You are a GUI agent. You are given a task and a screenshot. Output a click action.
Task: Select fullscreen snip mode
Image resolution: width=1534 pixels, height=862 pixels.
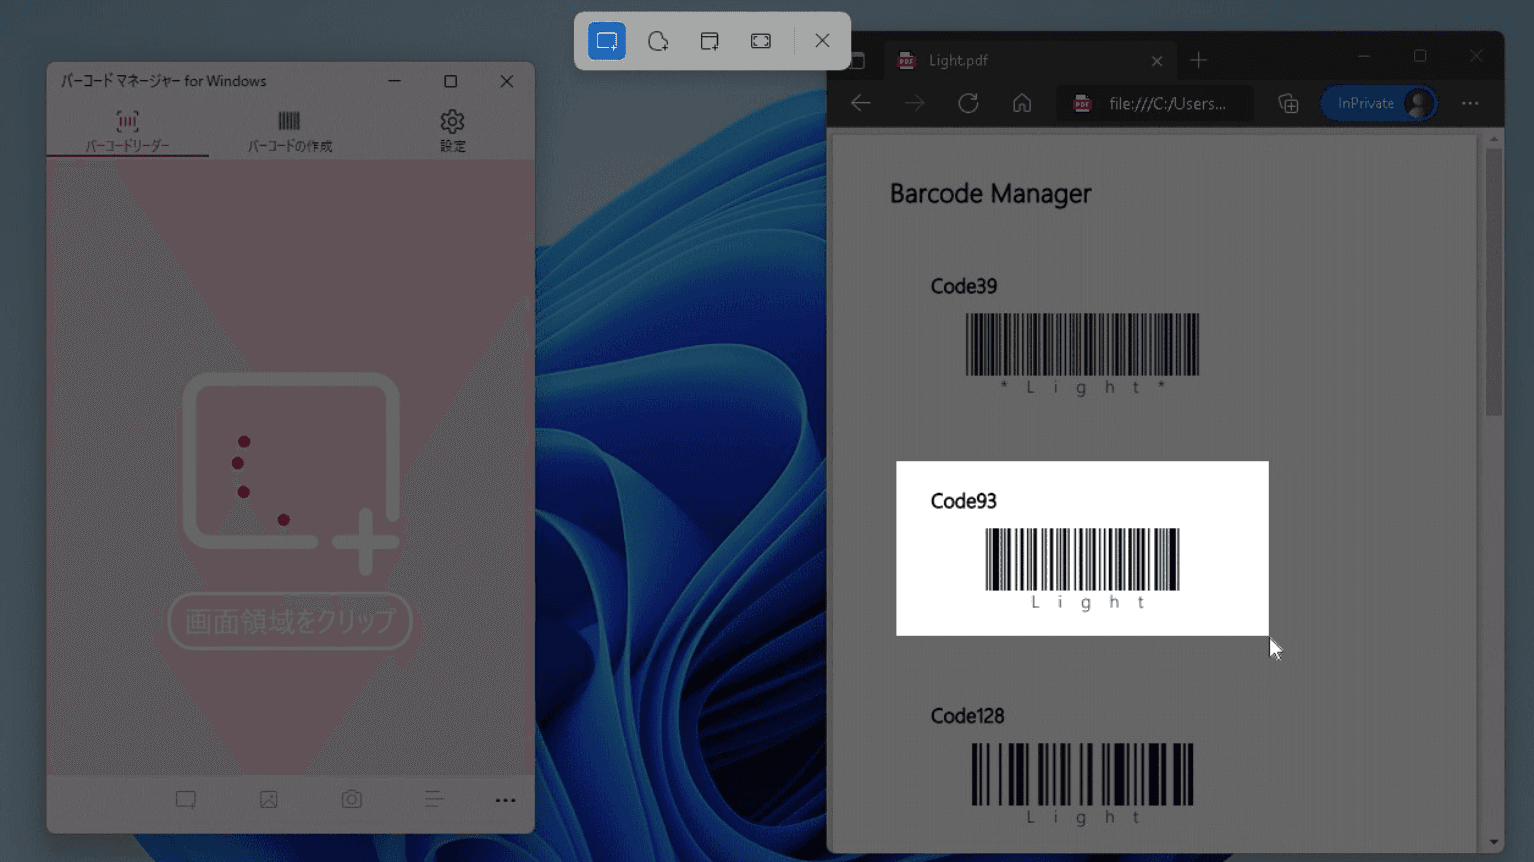761,41
